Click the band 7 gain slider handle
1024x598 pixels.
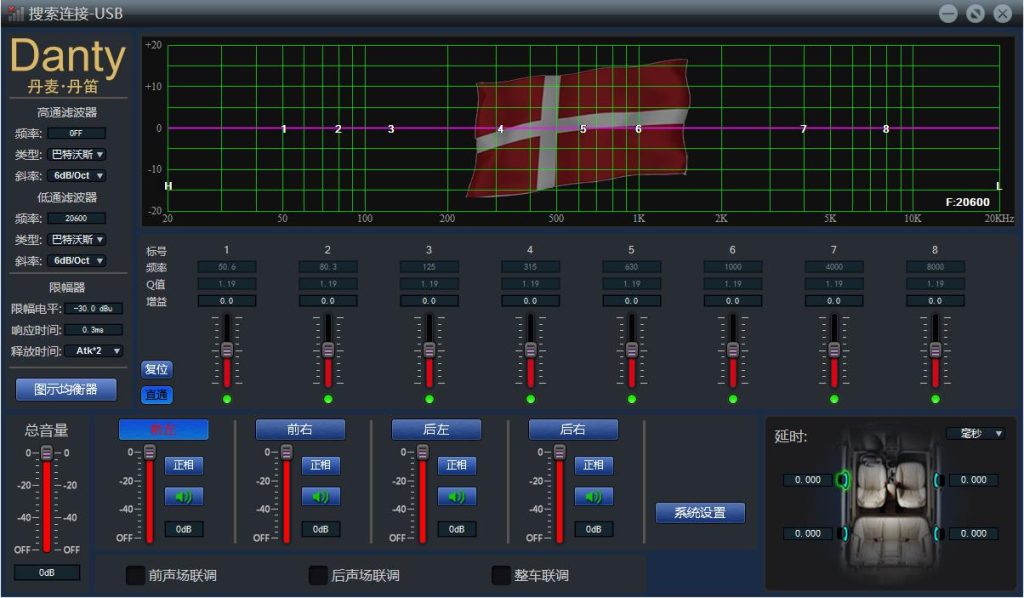point(834,350)
